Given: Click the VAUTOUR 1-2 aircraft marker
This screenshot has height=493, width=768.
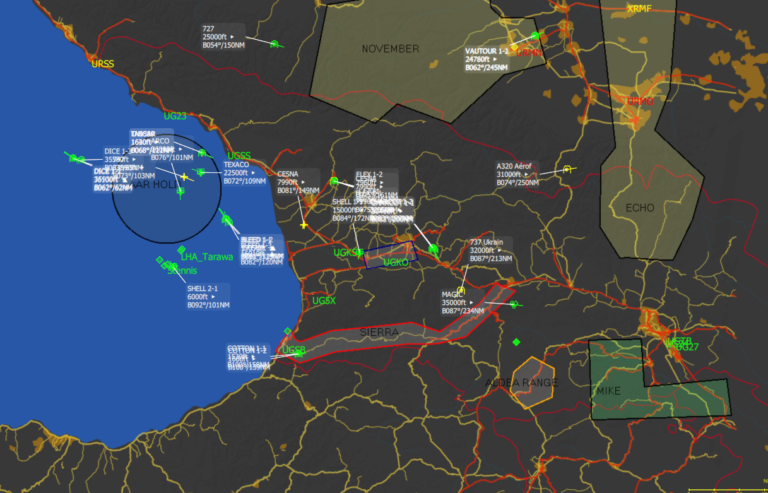Looking at the screenshot, I should click(x=535, y=36).
